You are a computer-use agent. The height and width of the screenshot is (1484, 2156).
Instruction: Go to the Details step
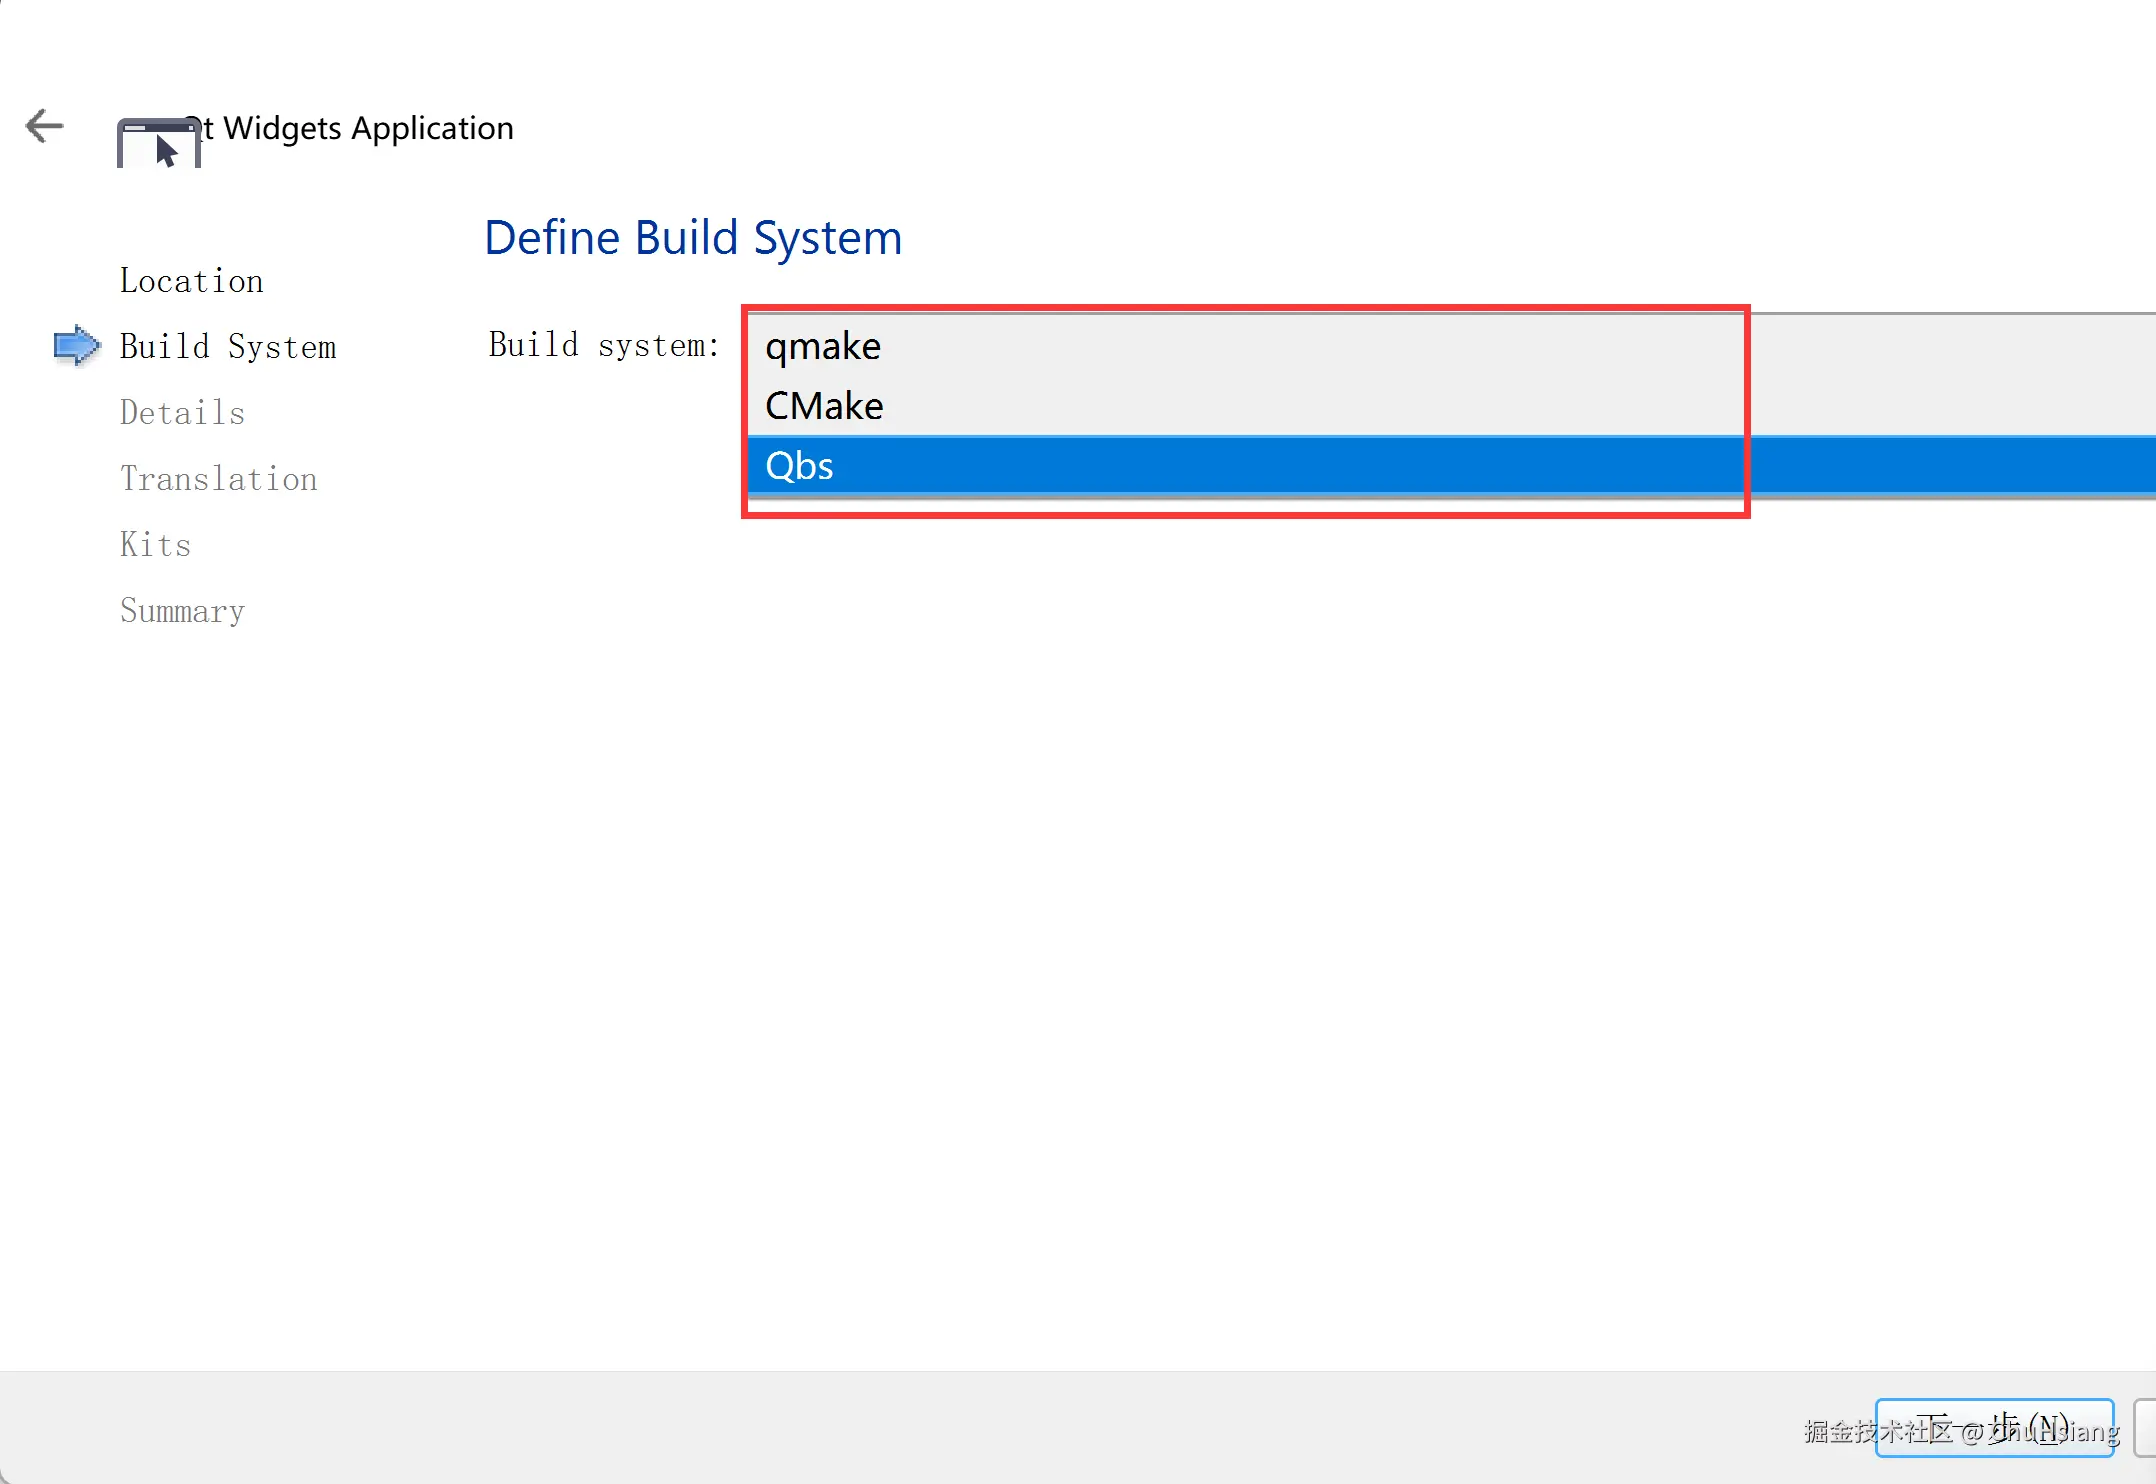182,413
